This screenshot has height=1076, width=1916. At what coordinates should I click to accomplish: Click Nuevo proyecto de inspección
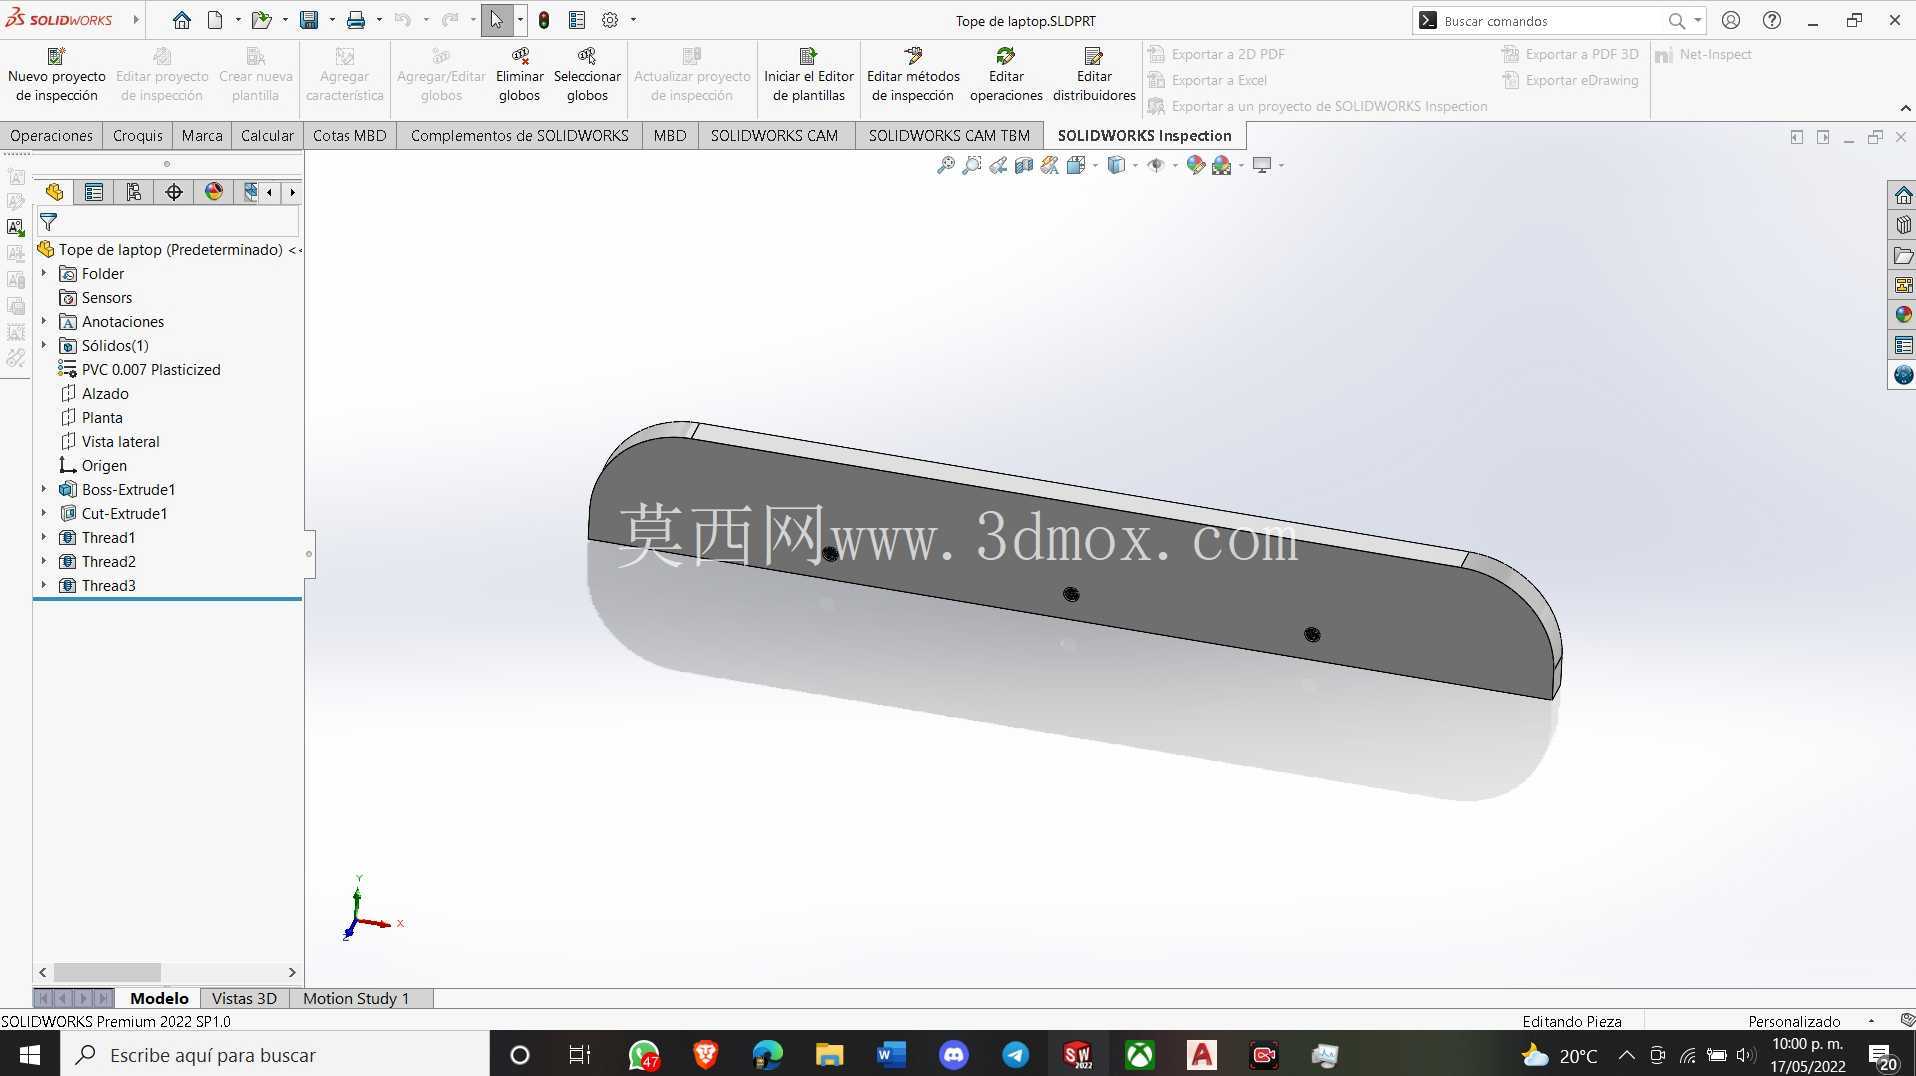click(56, 75)
